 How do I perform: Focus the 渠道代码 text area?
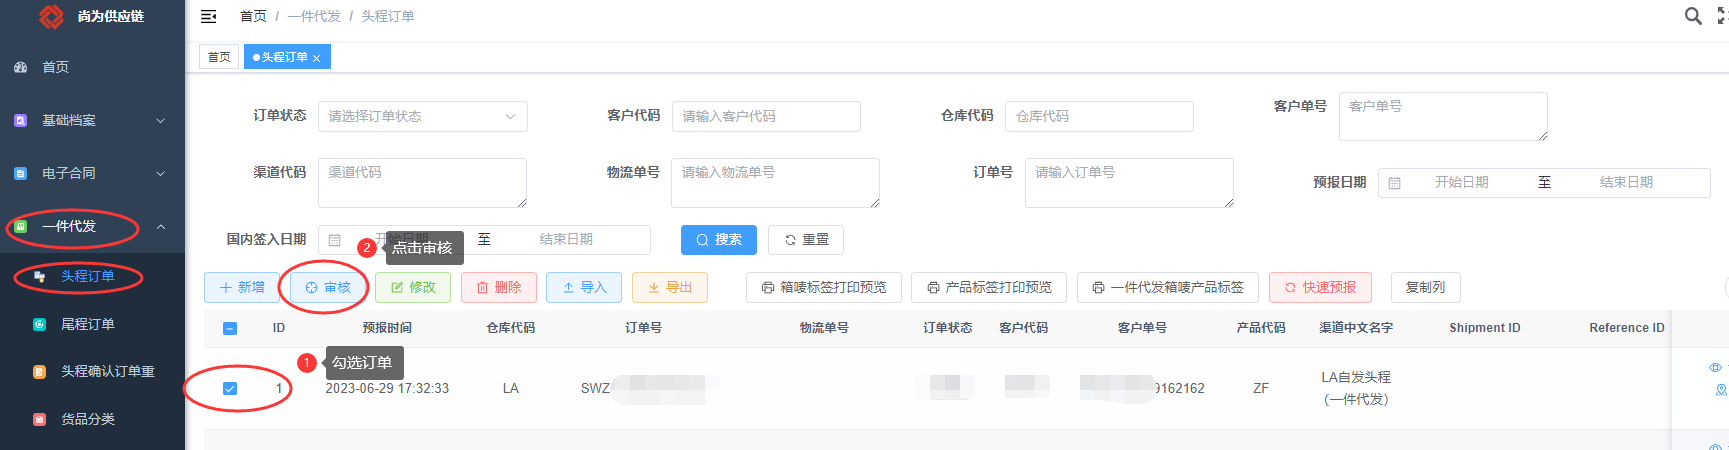(x=422, y=183)
